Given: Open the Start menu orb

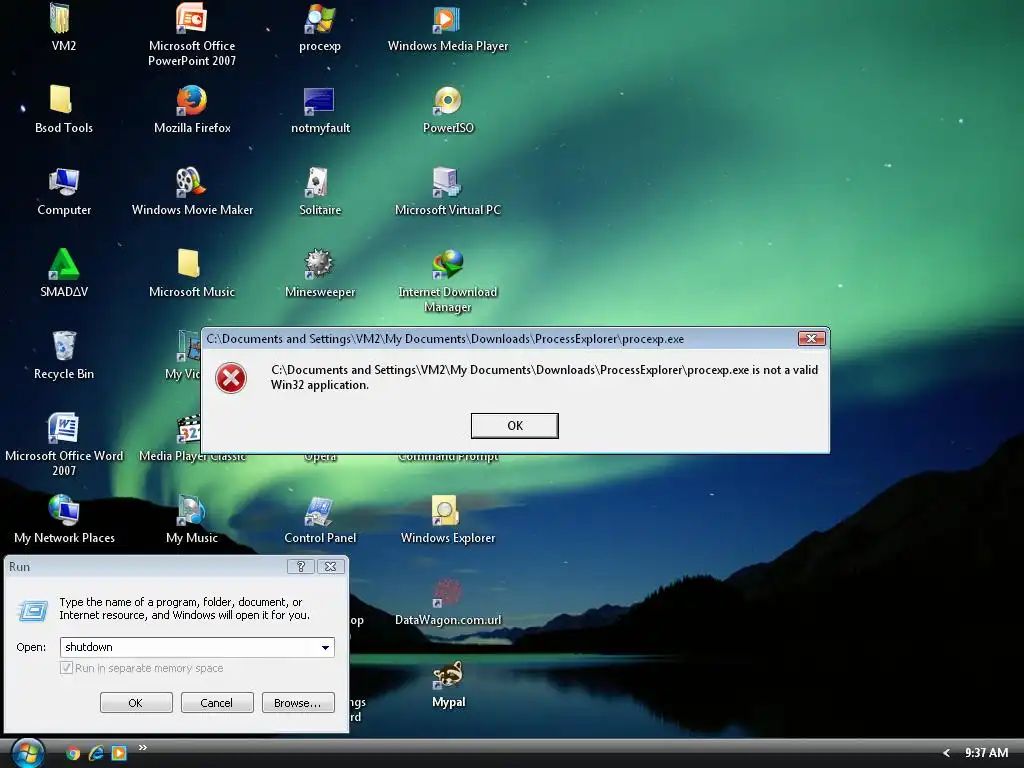Looking at the screenshot, I should pyautogui.click(x=28, y=753).
